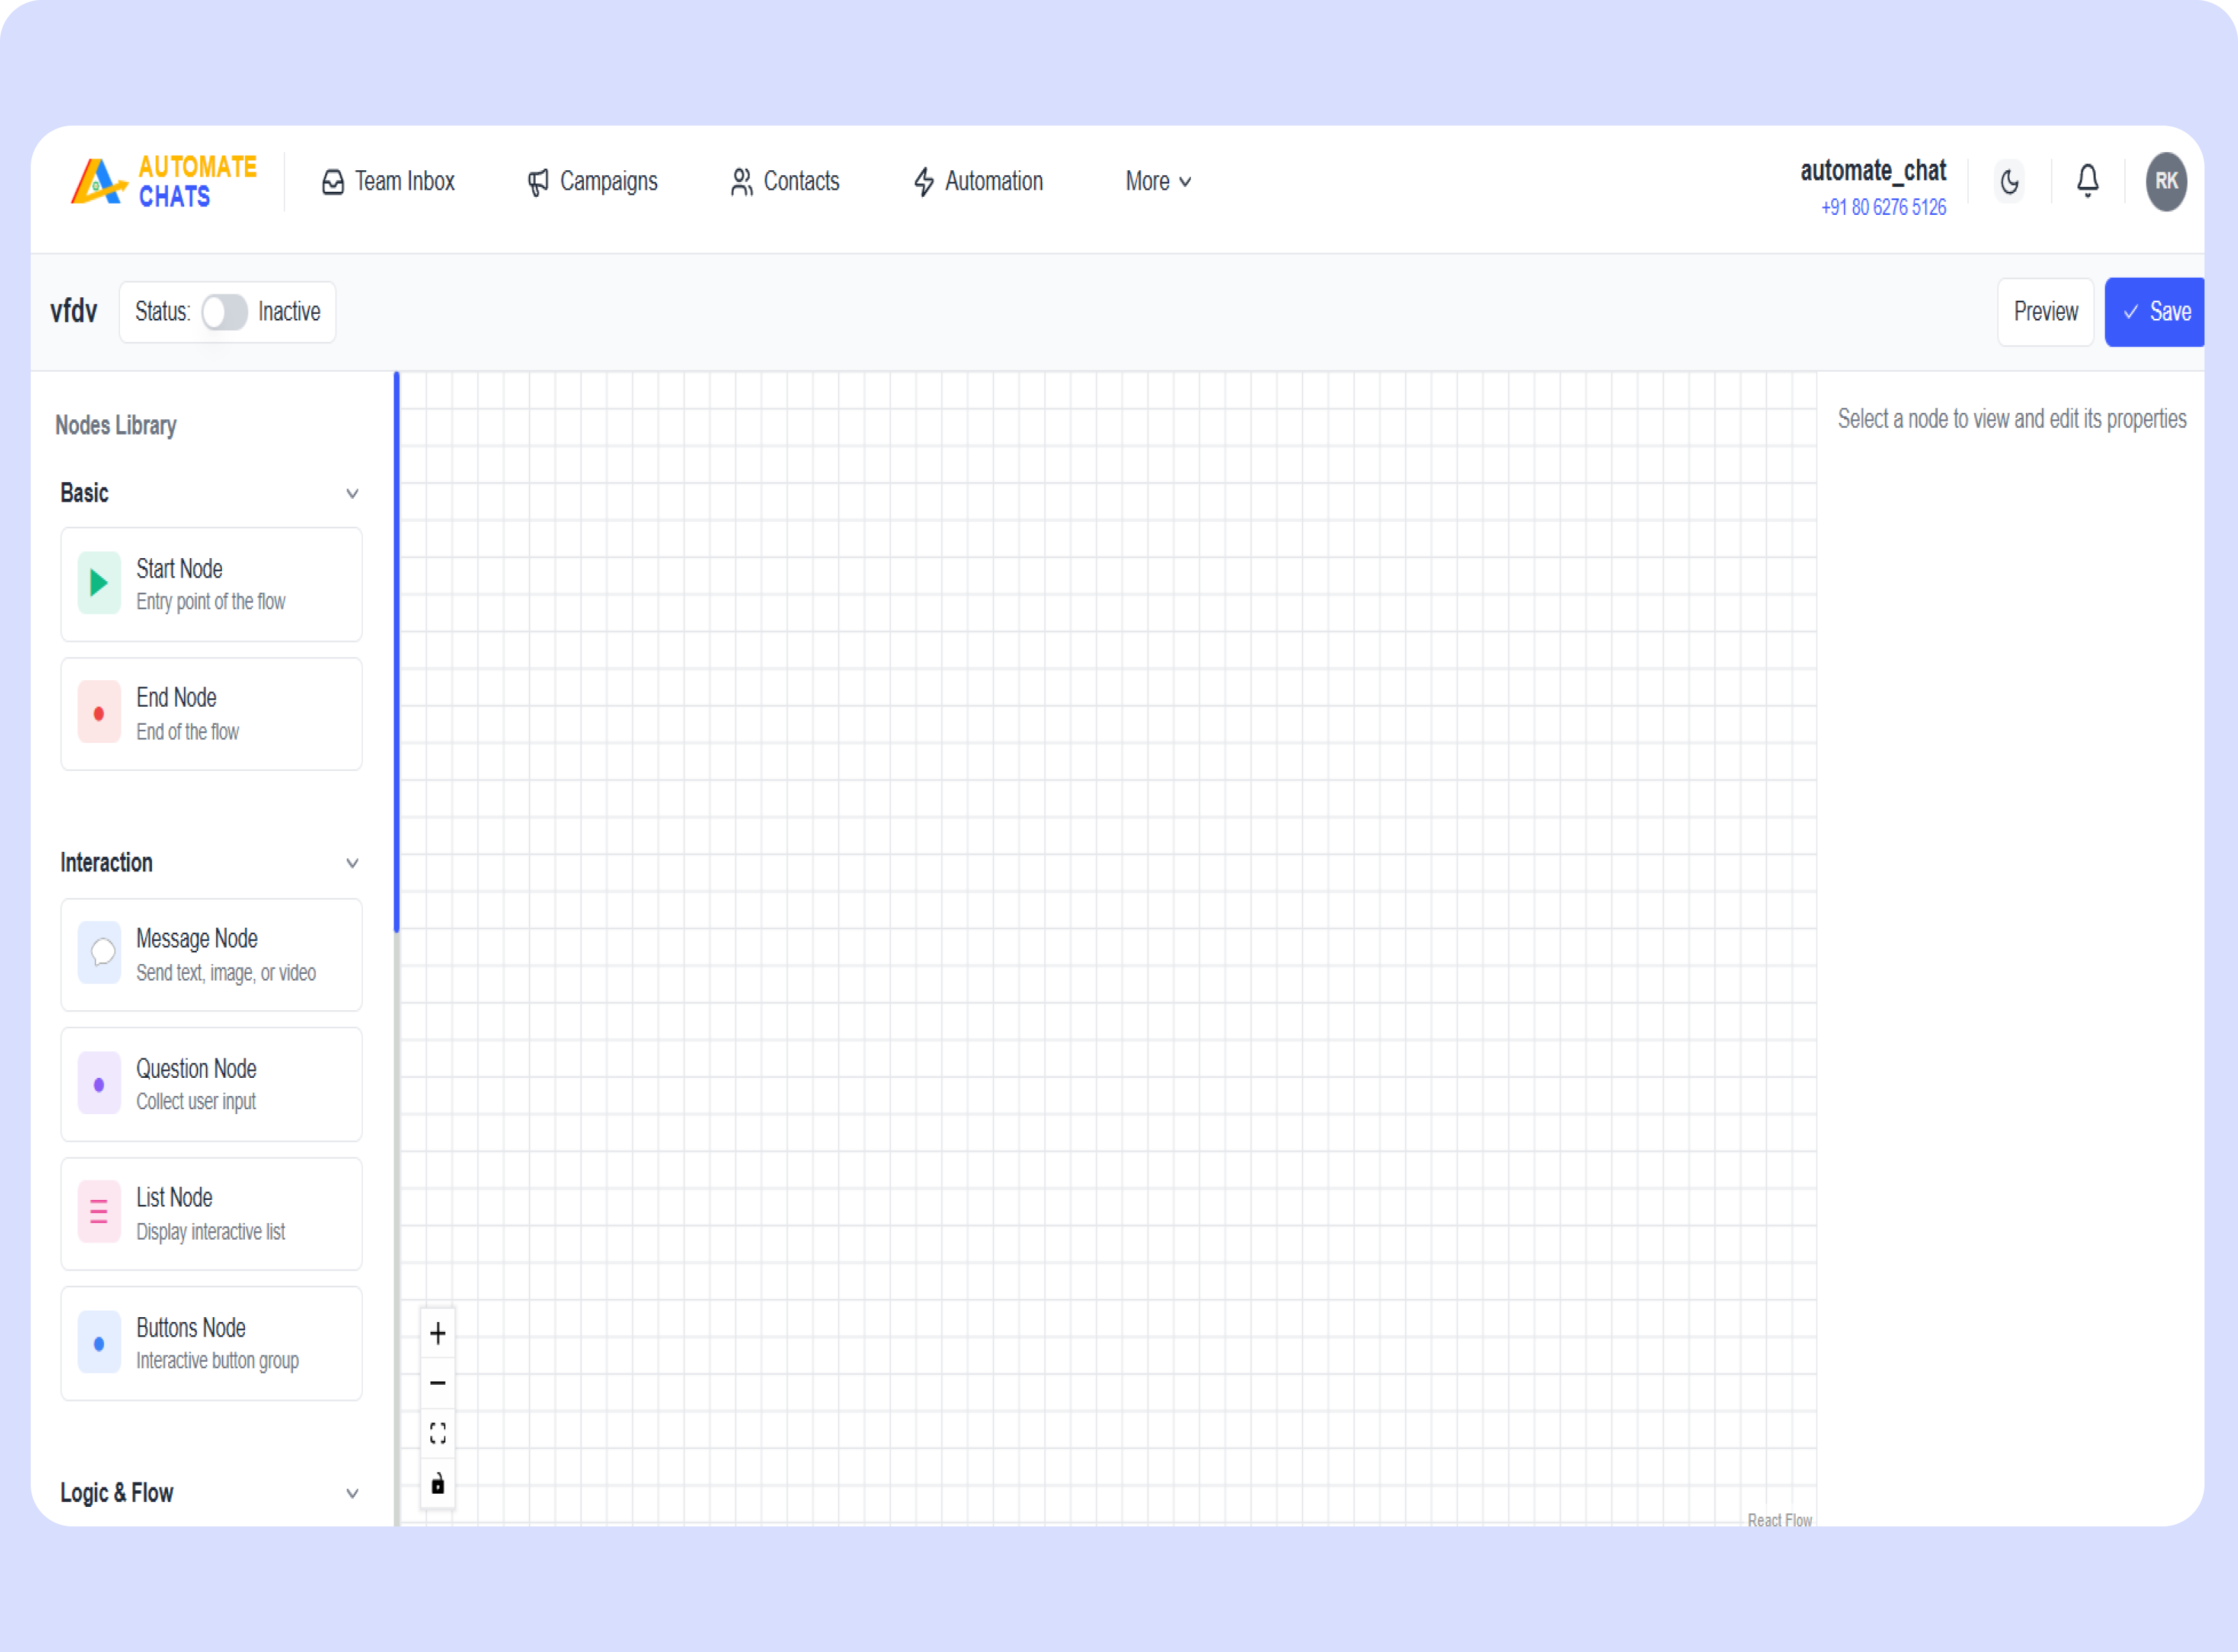Select the Buttons Node card
2238x1652 pixels.
click(x=211, y=1343)
